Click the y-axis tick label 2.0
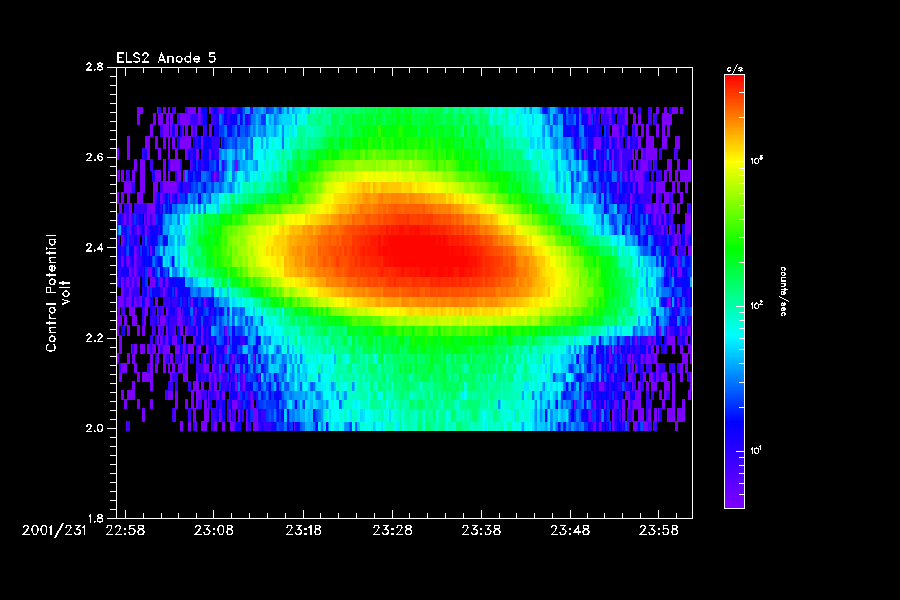The image size is (900, 600). point(95,428)
